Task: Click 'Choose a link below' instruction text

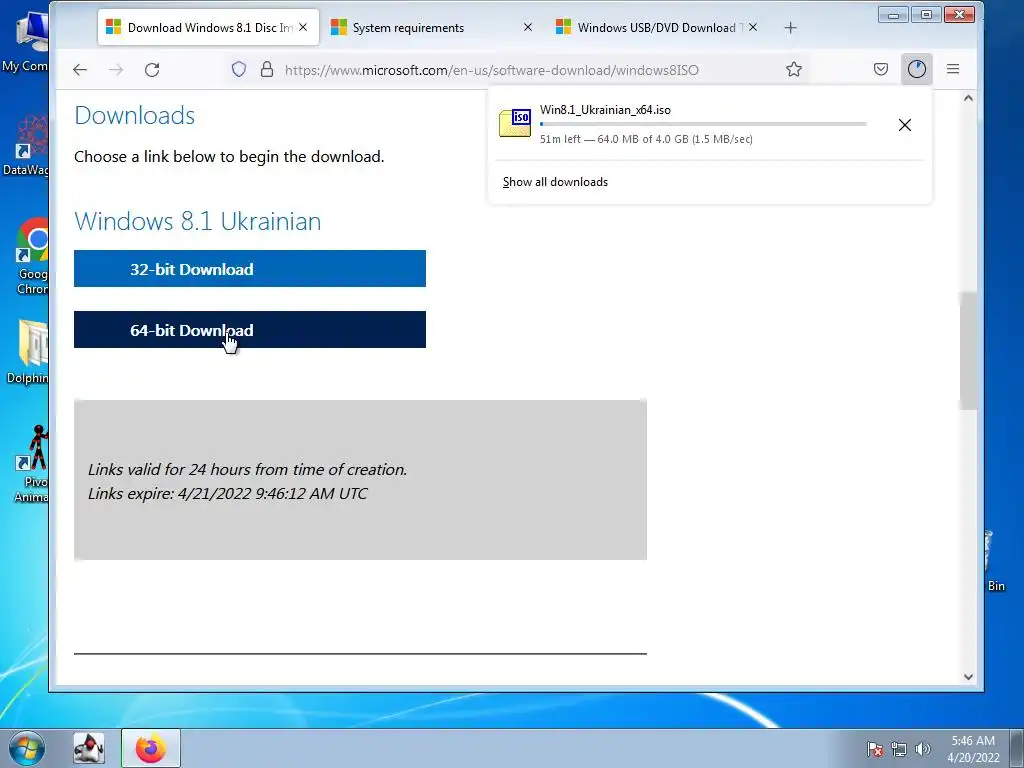Action: (x=229, y=157)
